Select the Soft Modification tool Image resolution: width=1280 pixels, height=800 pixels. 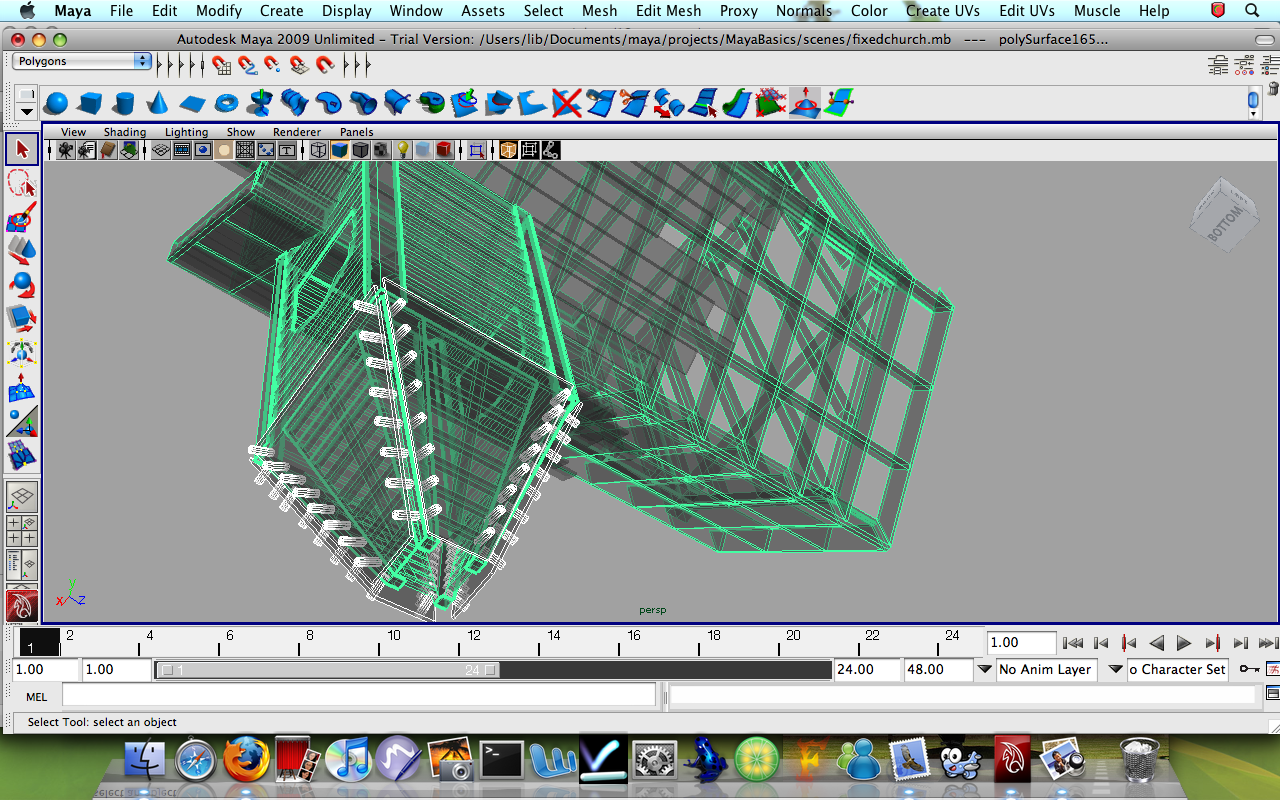pos(22,387)
